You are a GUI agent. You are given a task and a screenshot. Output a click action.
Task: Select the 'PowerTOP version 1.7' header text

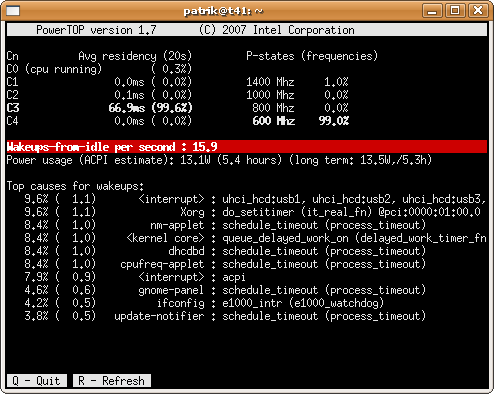point(96,30)
